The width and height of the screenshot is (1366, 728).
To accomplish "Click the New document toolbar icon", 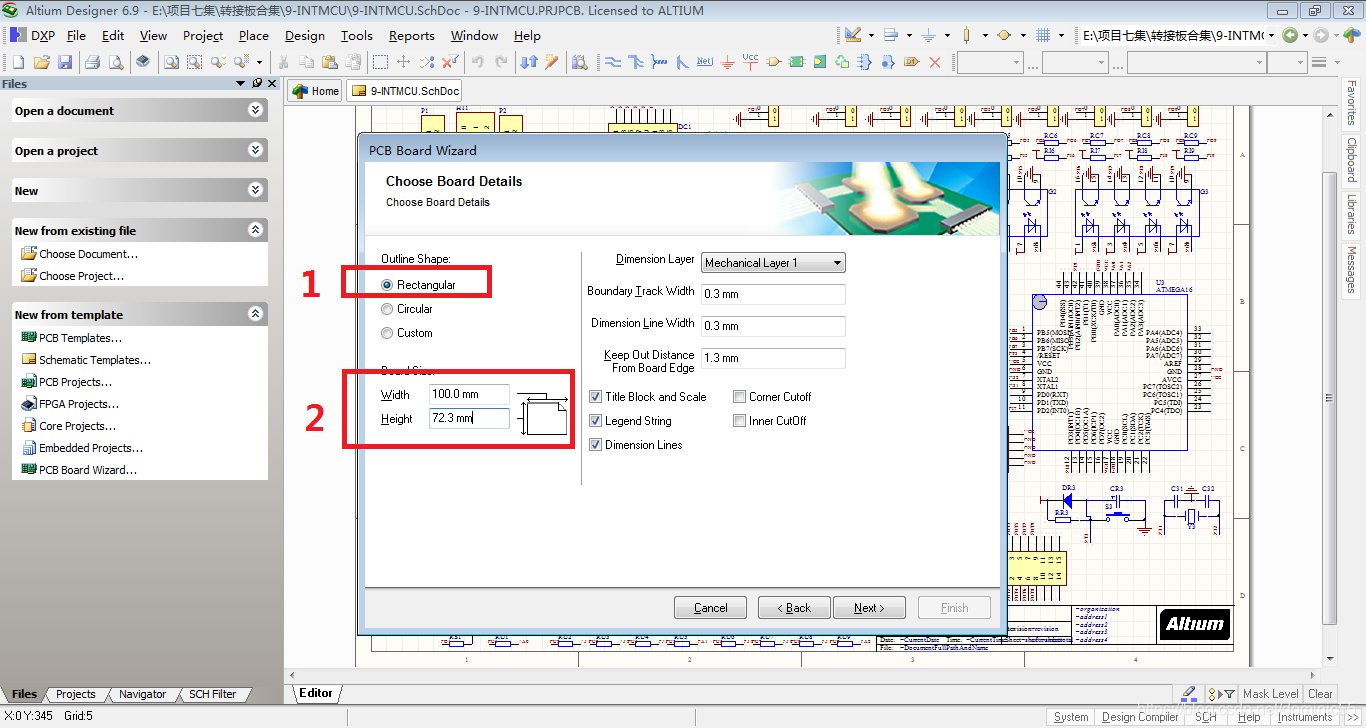I will point(18,62).
